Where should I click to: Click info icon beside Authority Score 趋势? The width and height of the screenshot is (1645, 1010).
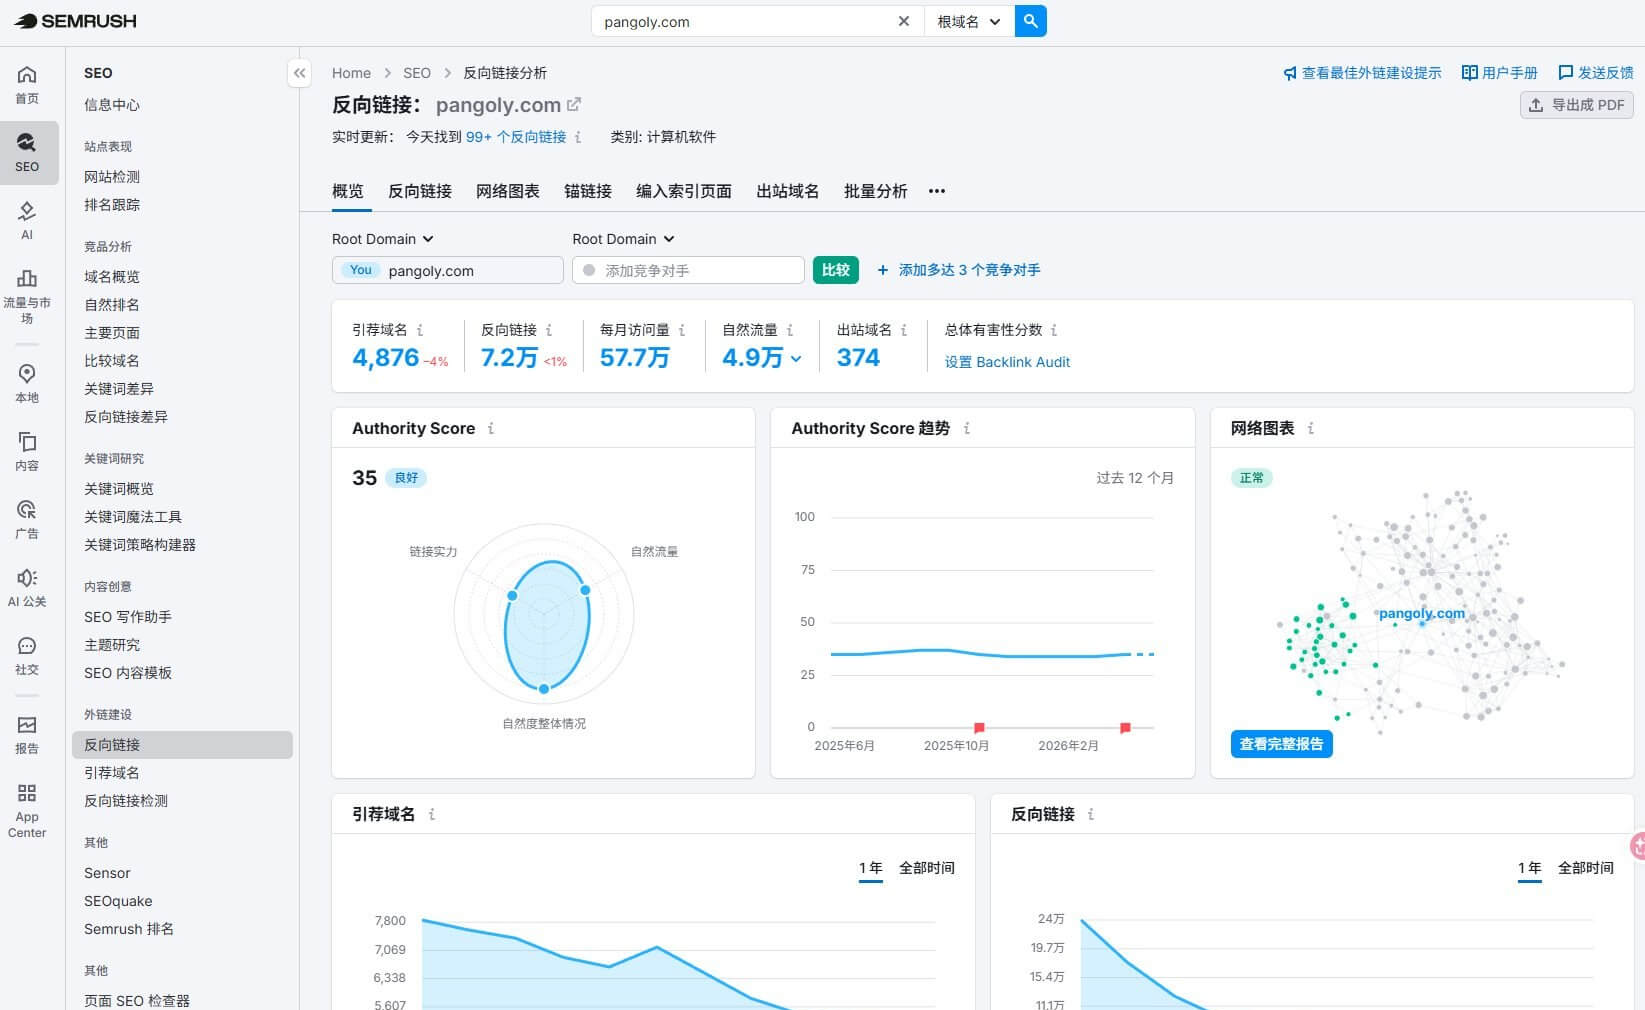coord(967,428)
